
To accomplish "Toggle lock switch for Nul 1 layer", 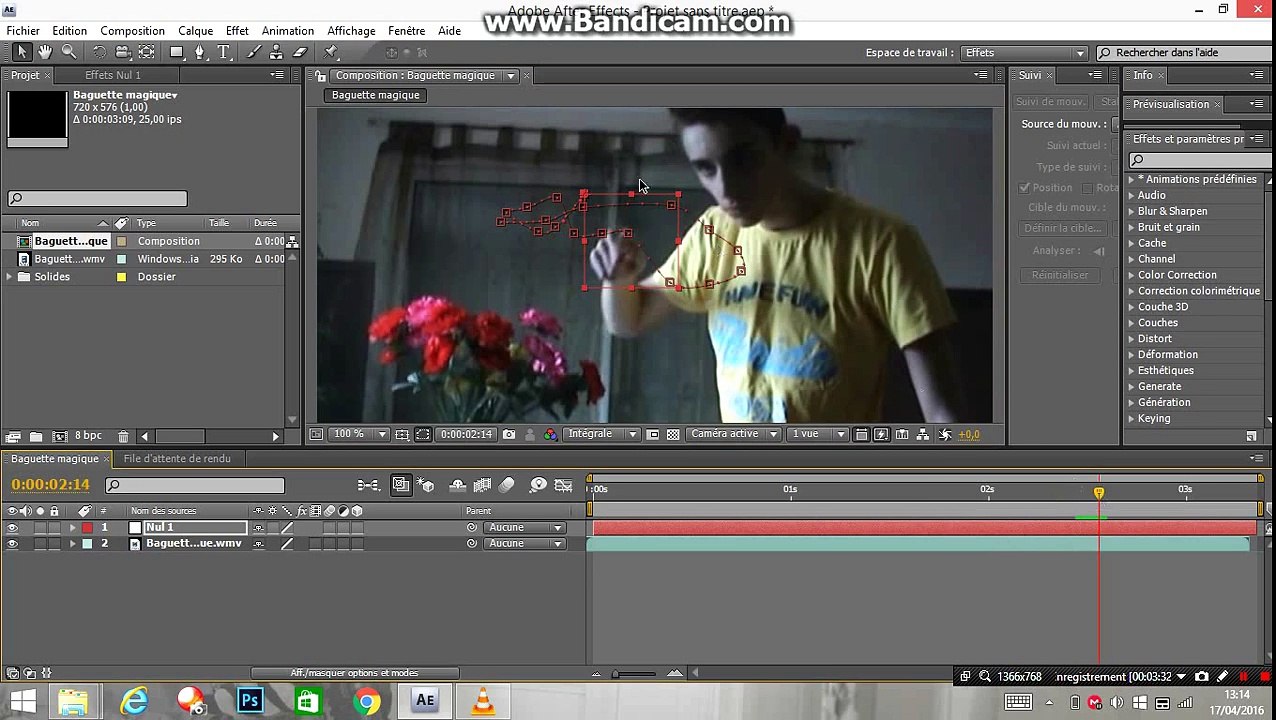I will (x=55, y=527).
